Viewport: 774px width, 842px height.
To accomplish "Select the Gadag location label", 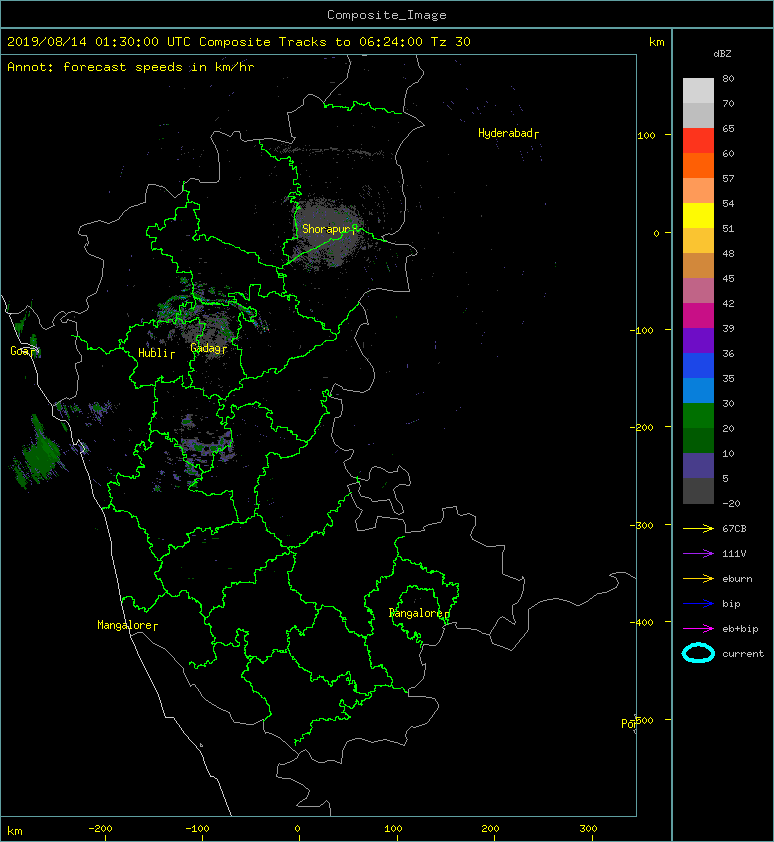I will (208, 349).
